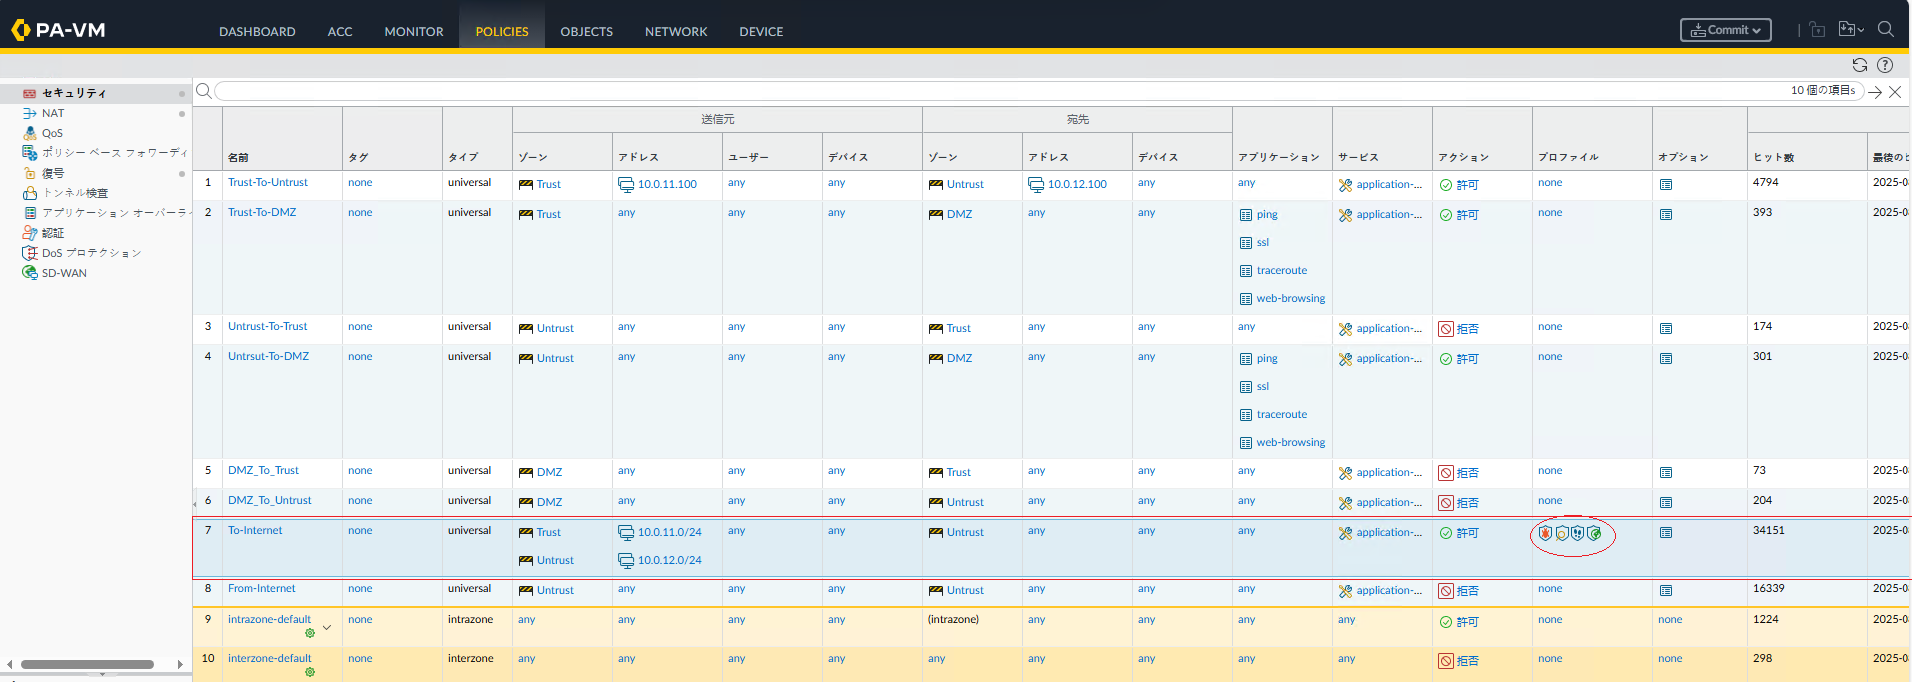Open the help question mark icon
Viewport: 1912px width, 682px height.
tap(1885, 65)
